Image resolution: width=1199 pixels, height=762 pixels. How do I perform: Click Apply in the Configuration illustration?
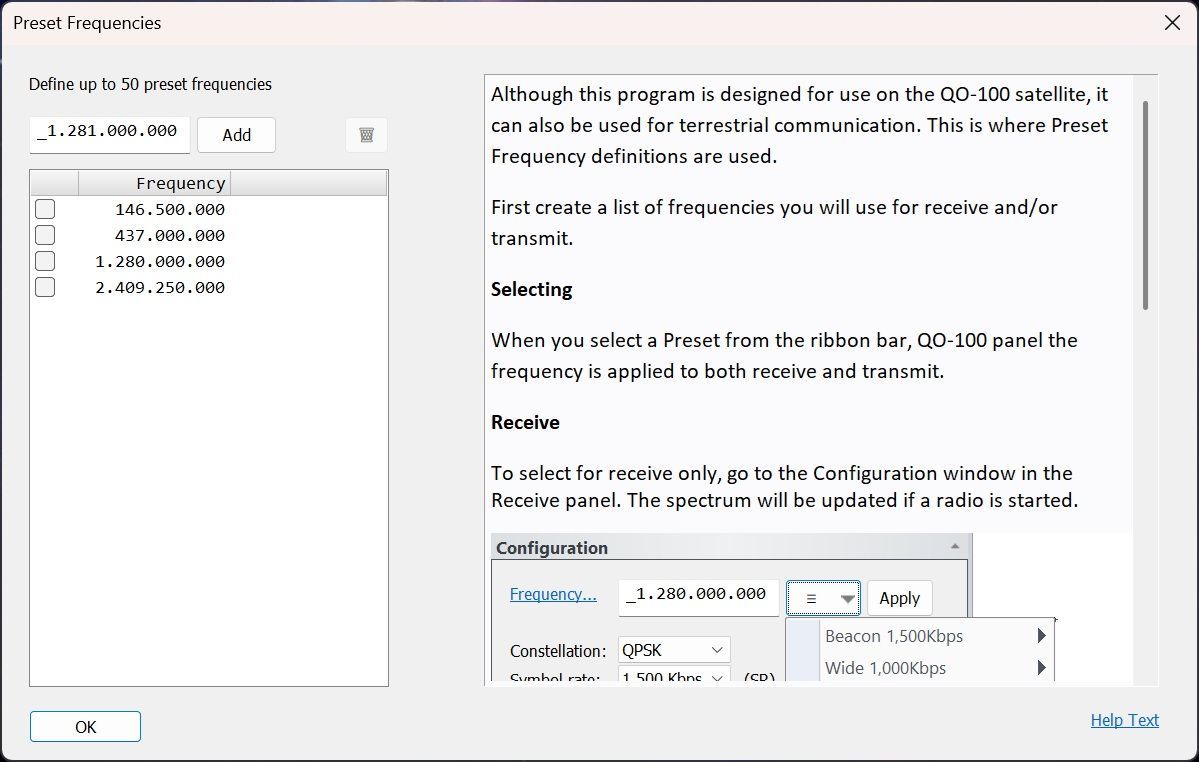(899, 598)
